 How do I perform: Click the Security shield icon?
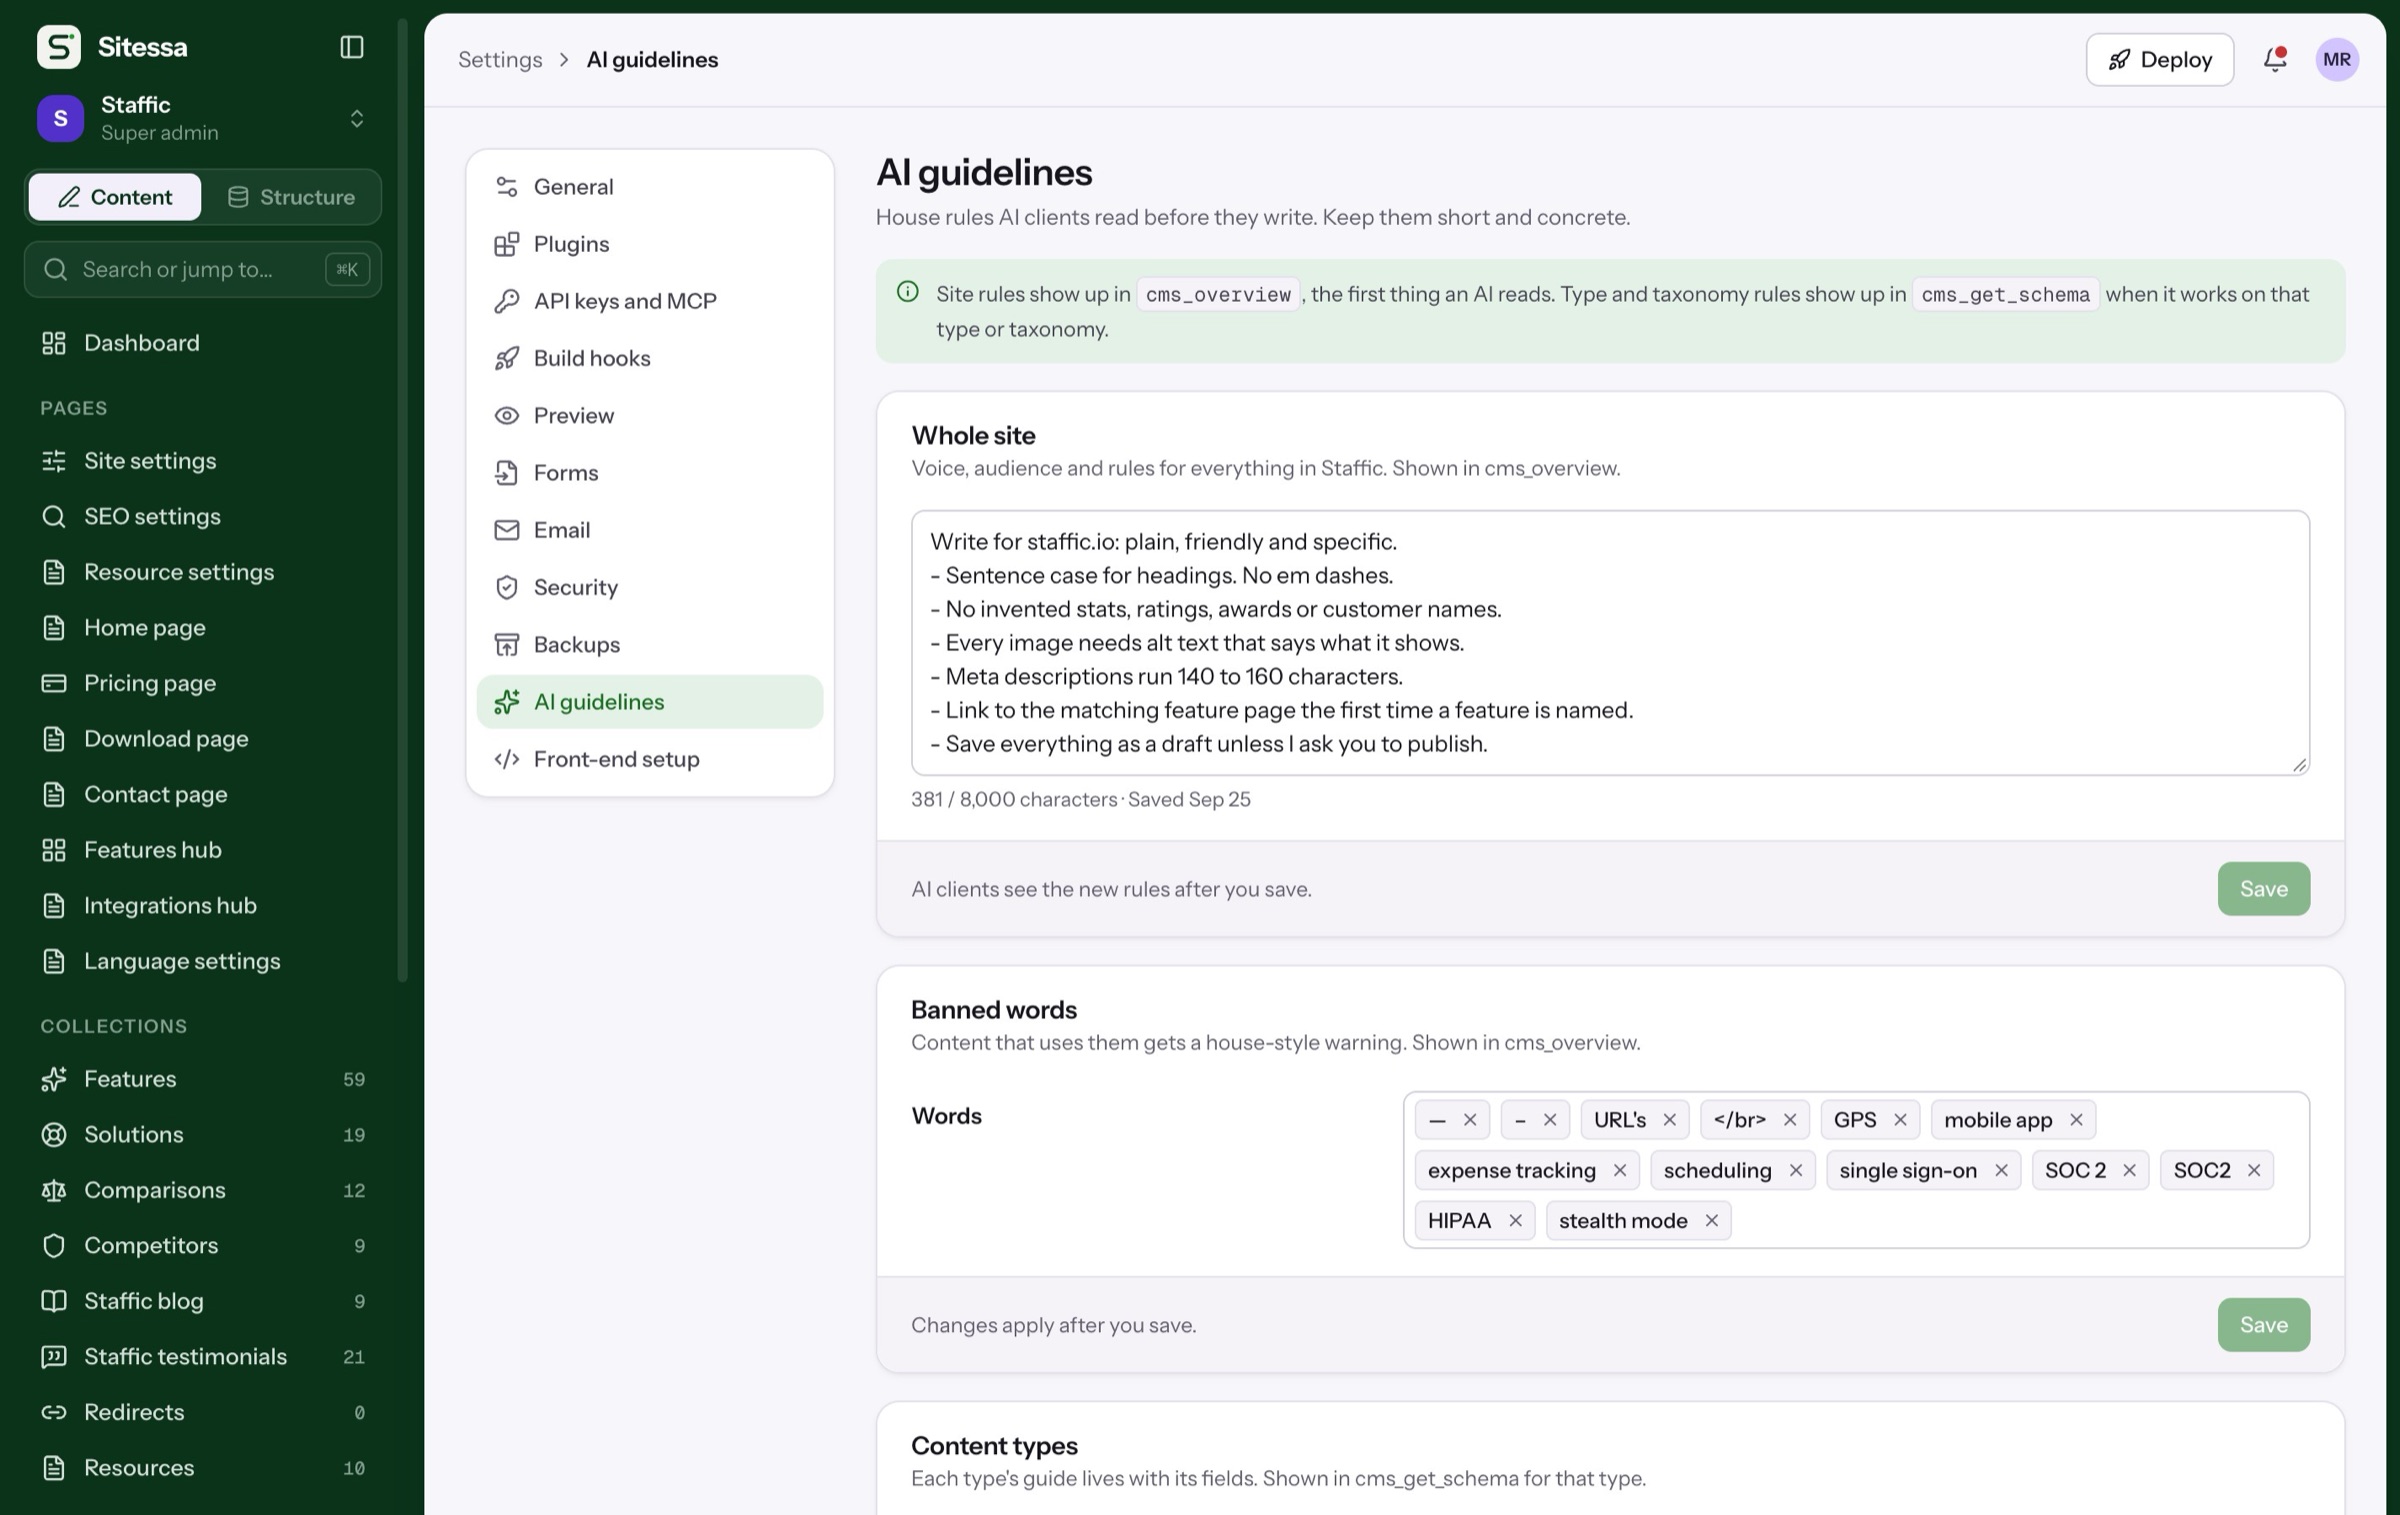(507, 587)
